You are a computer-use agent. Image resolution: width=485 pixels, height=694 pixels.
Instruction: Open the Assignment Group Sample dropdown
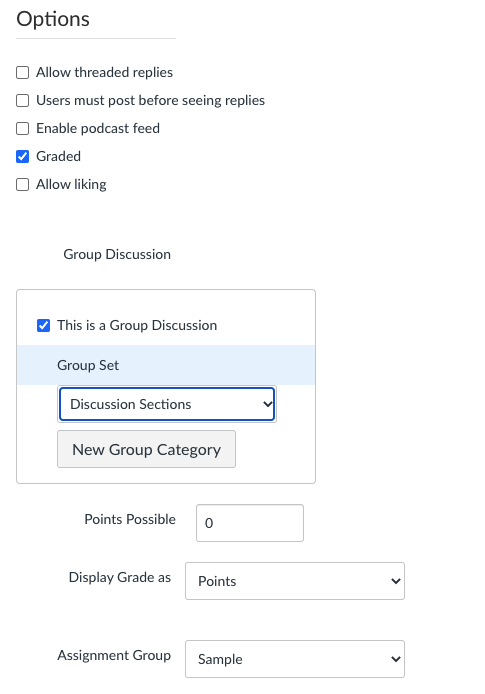pos(295,659)
